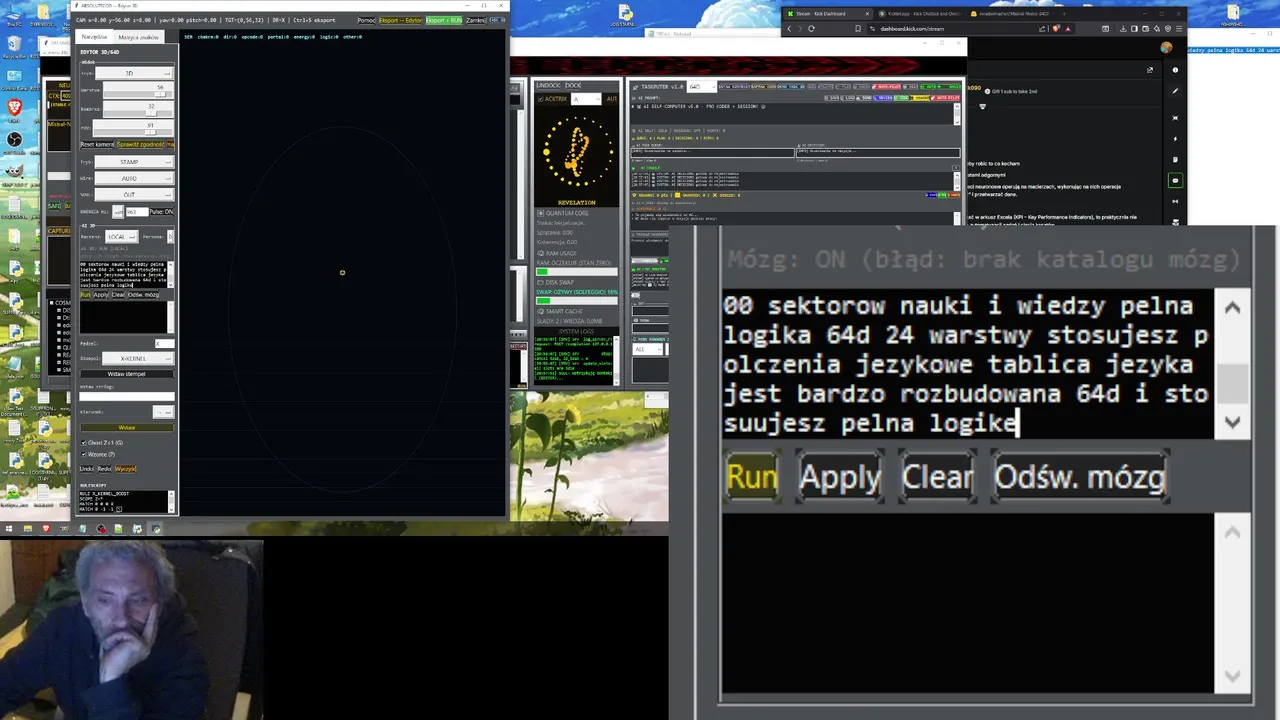
Task: Click the Wyczyść button
Action: (x=126, y=469)
